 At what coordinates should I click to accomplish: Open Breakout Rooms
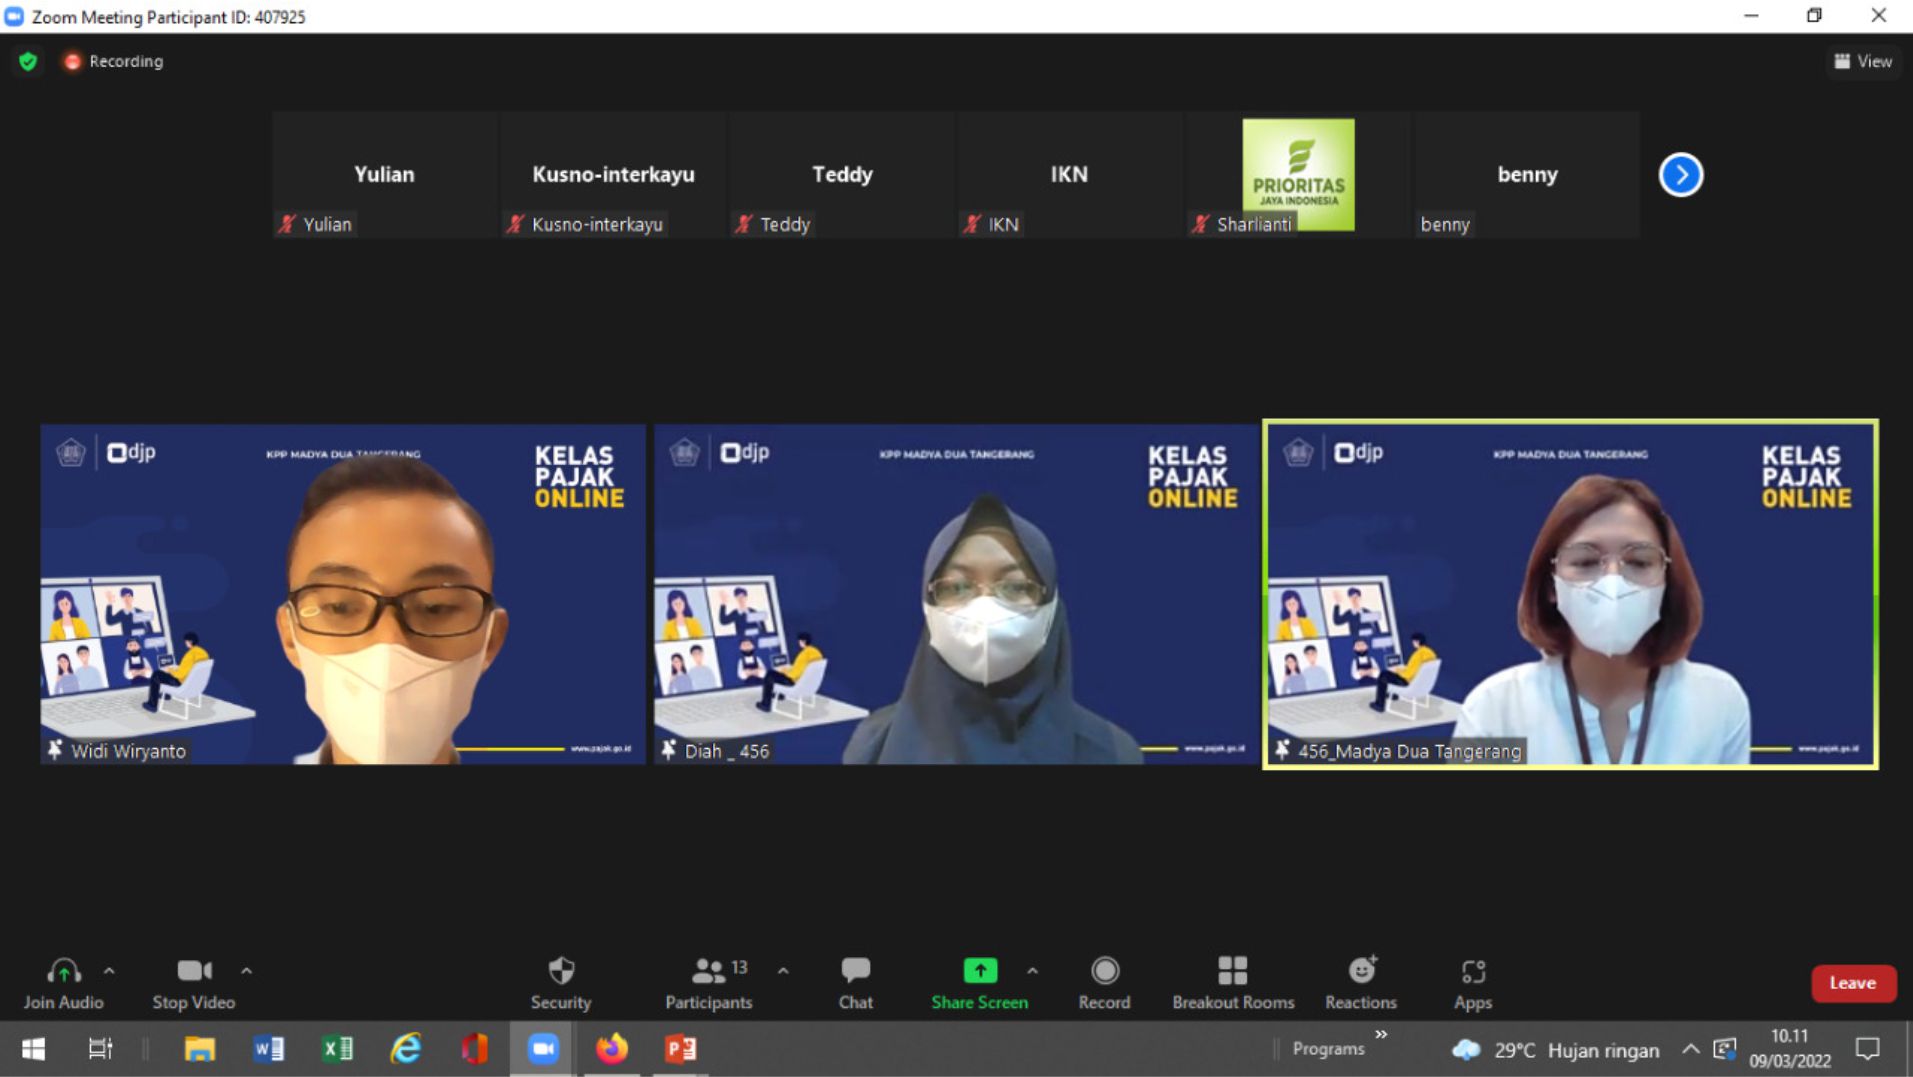point(1232,981)
